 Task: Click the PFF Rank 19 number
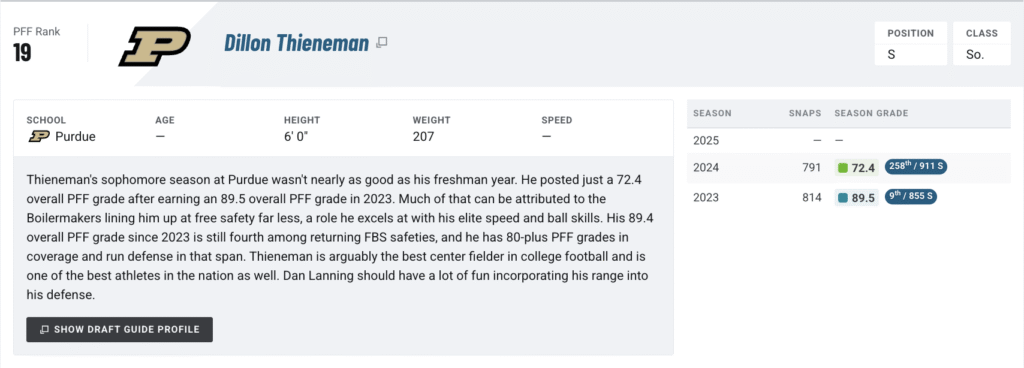tap(22, 54)
